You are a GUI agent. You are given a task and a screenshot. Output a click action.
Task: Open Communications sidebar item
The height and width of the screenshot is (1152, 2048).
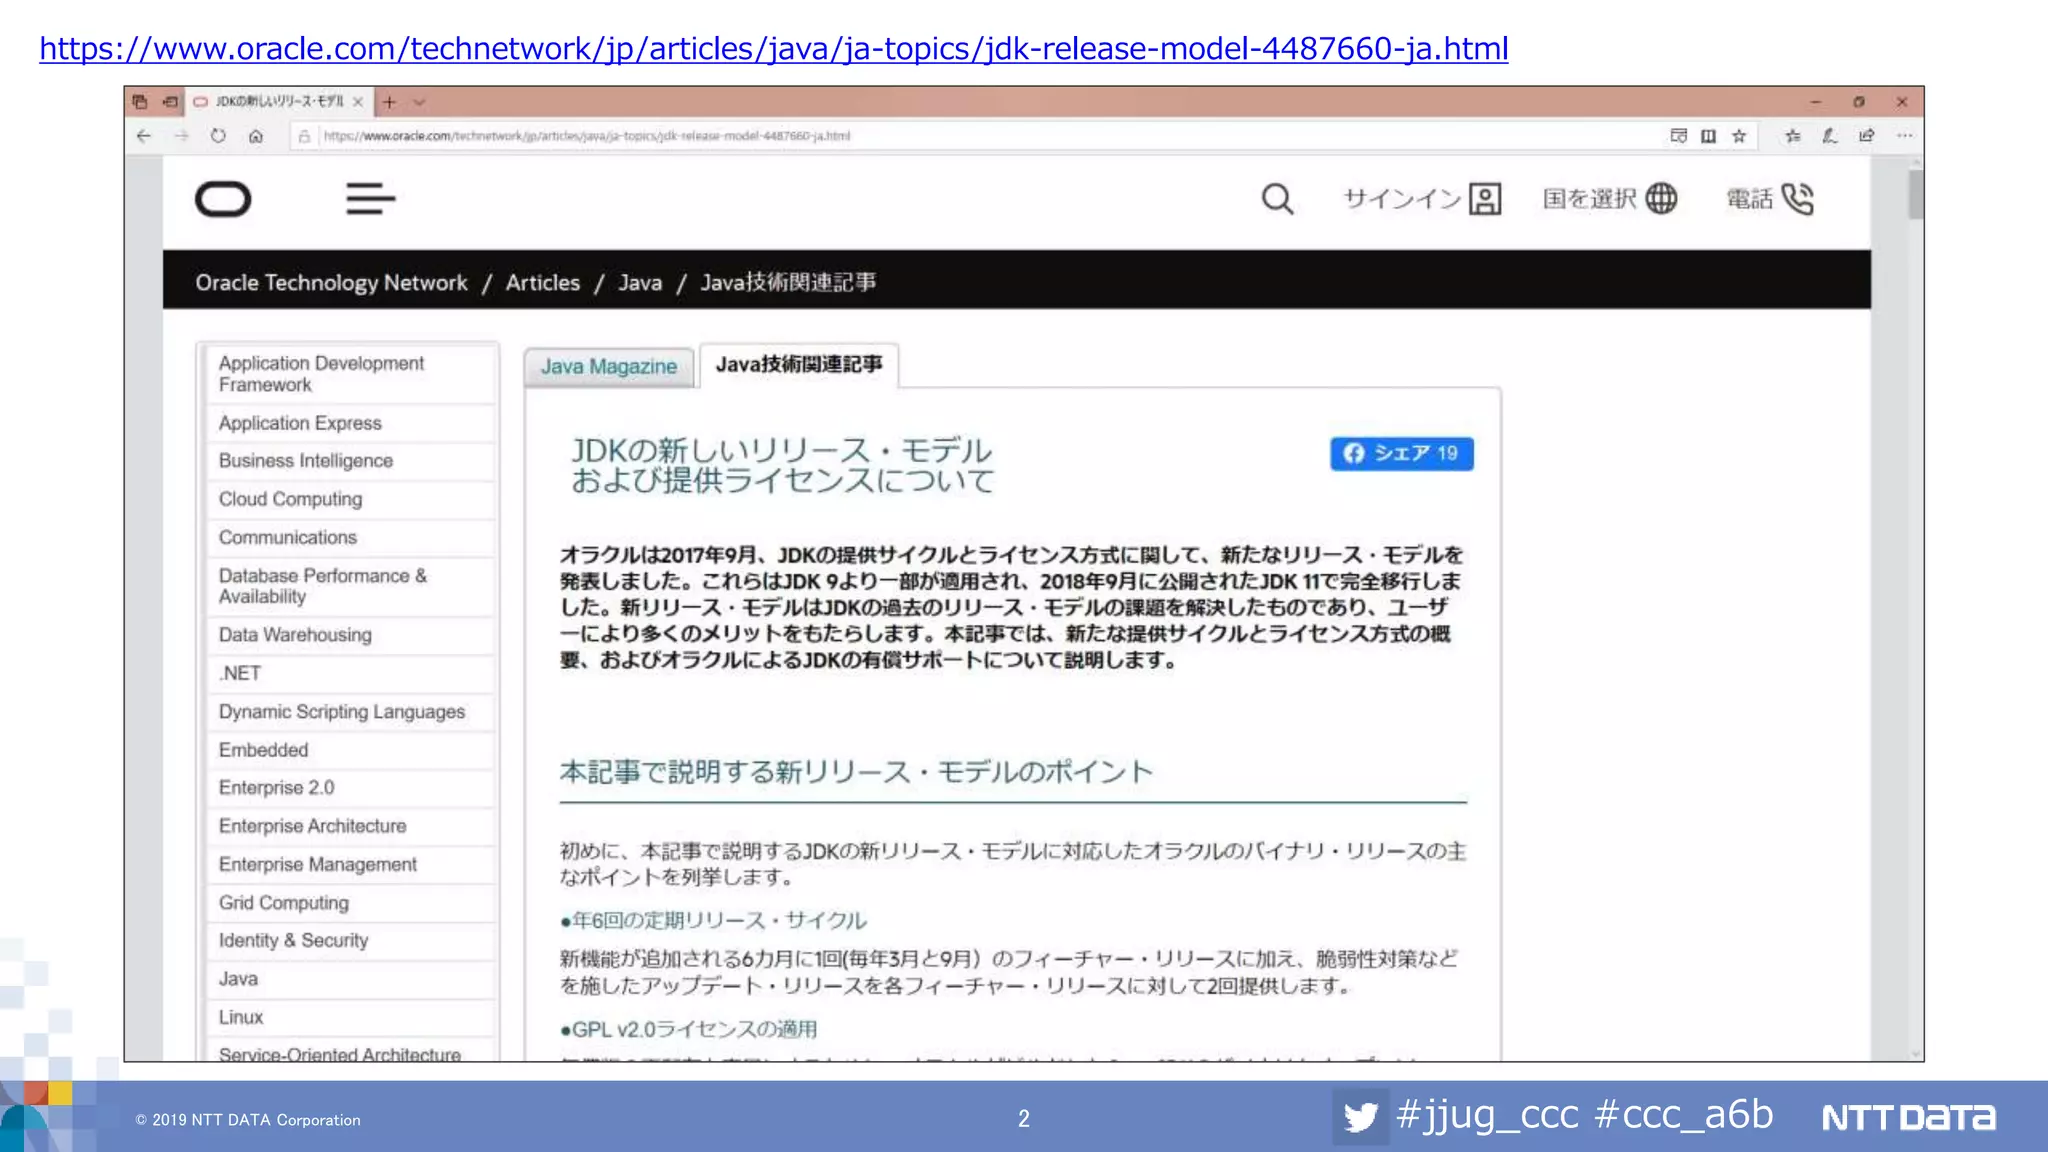point(350,538)
